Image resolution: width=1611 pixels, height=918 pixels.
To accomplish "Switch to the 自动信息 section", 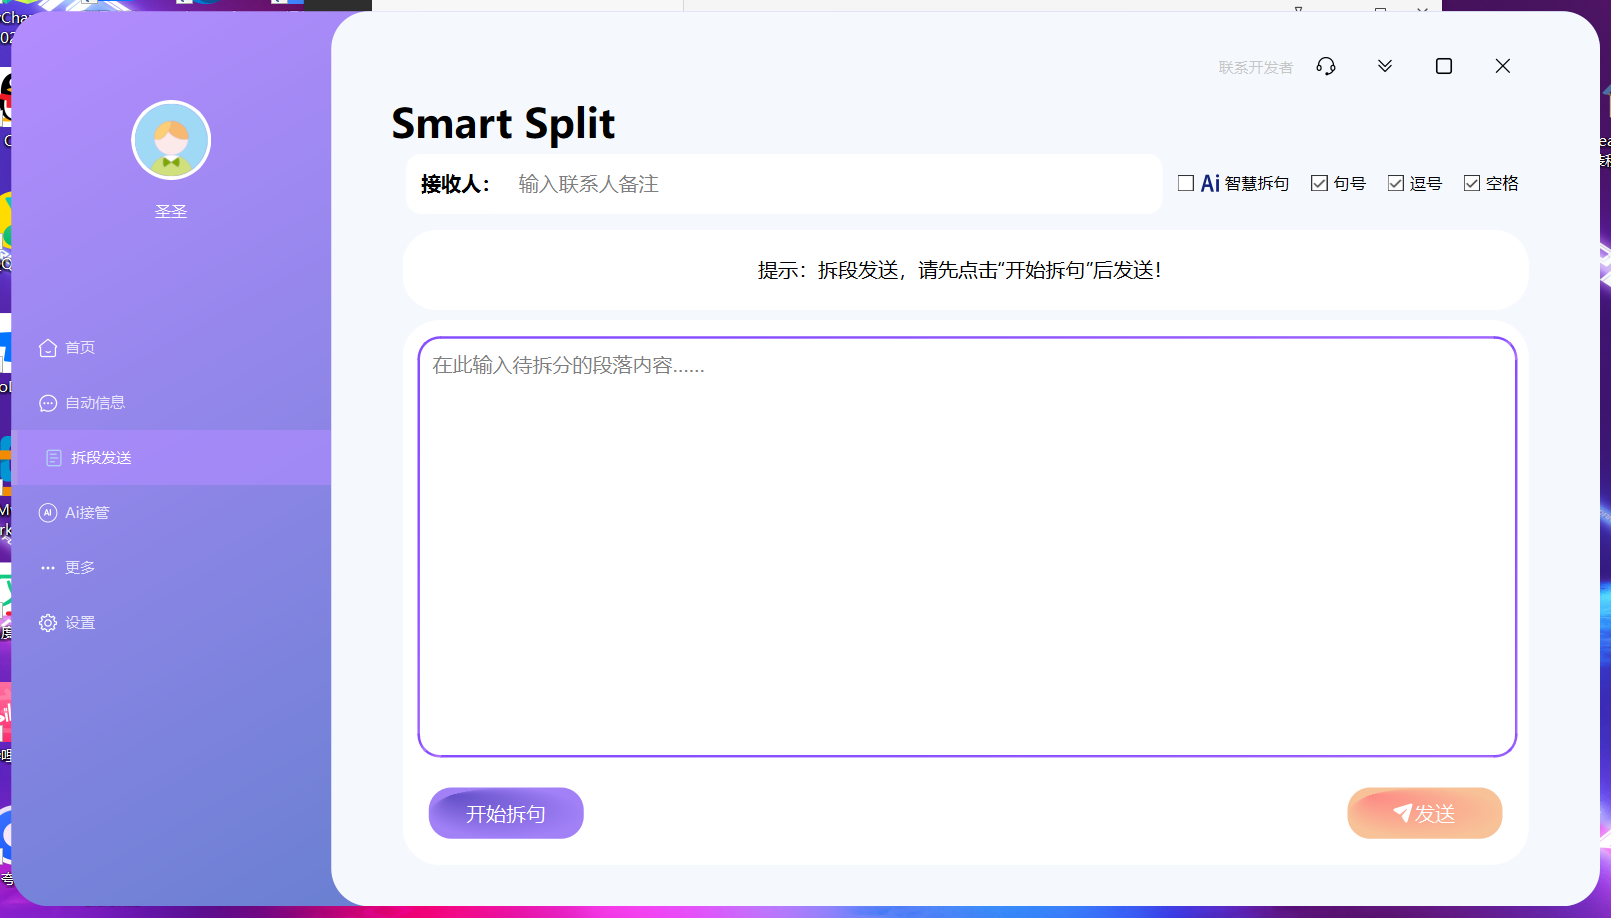I will coord(95,402).
